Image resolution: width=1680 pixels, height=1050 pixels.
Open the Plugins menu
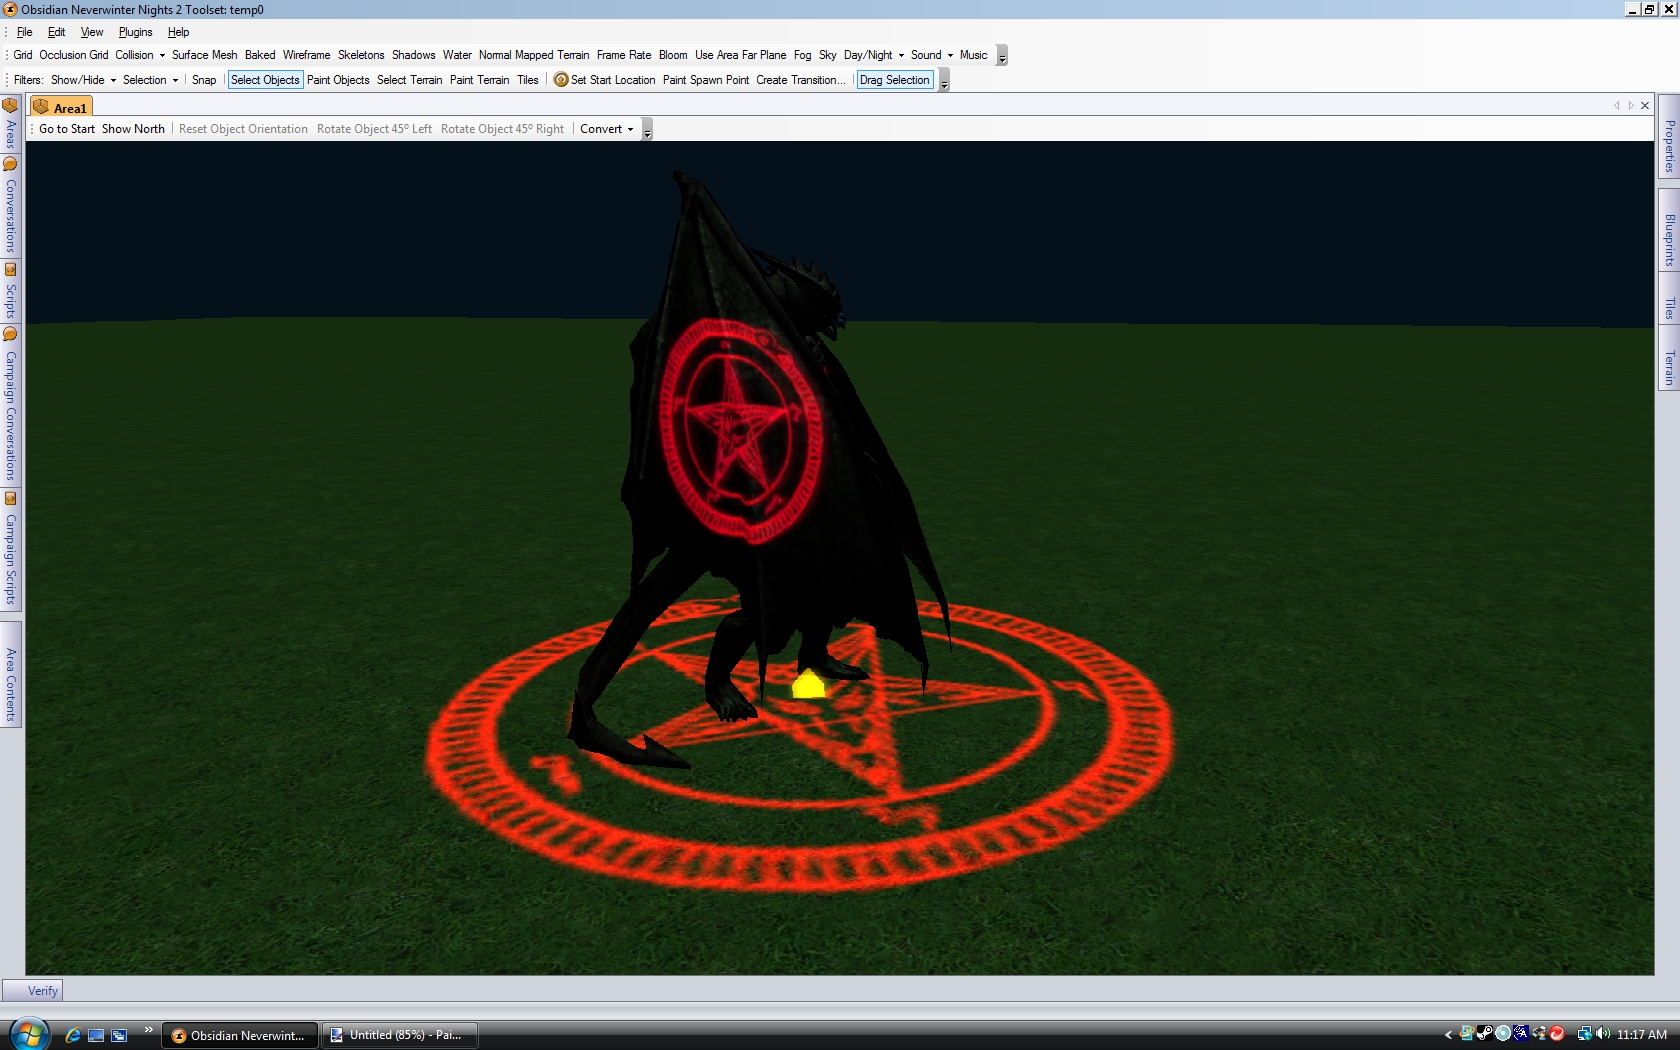click(x=135, y=32)
